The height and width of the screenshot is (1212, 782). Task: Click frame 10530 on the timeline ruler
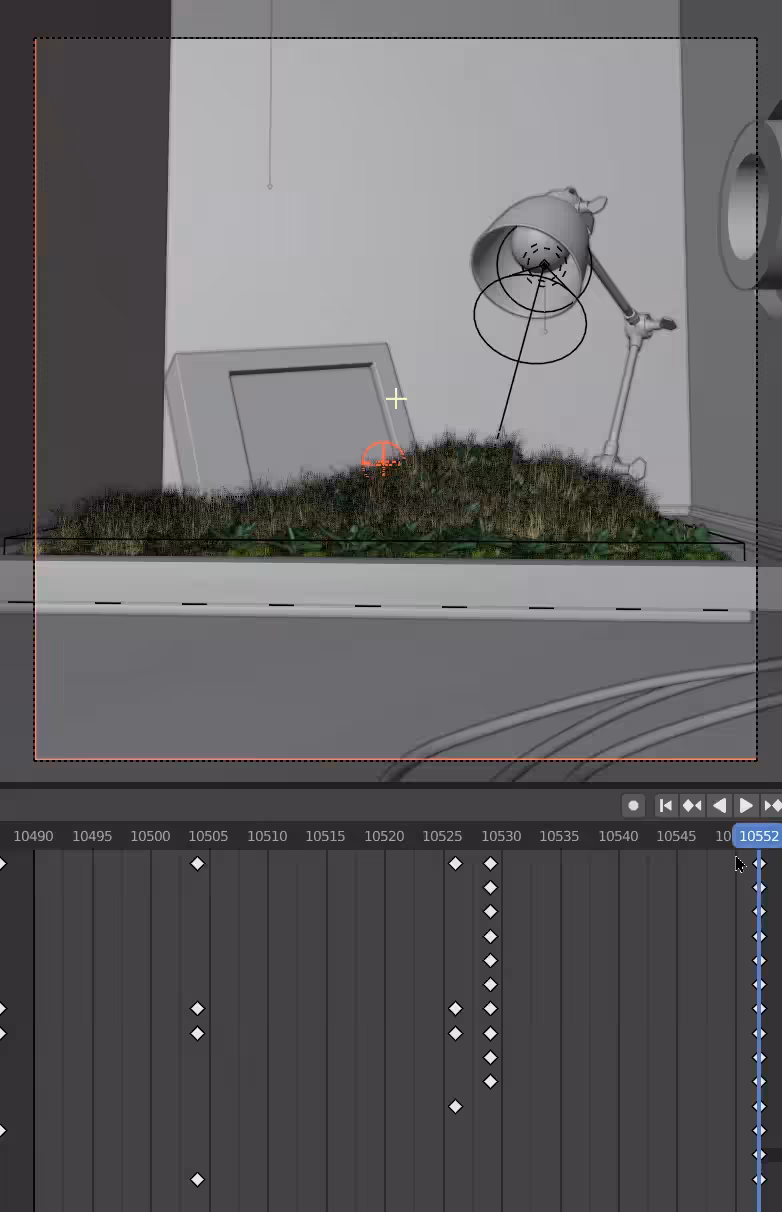pyautogui.click(x=501, y=836)
